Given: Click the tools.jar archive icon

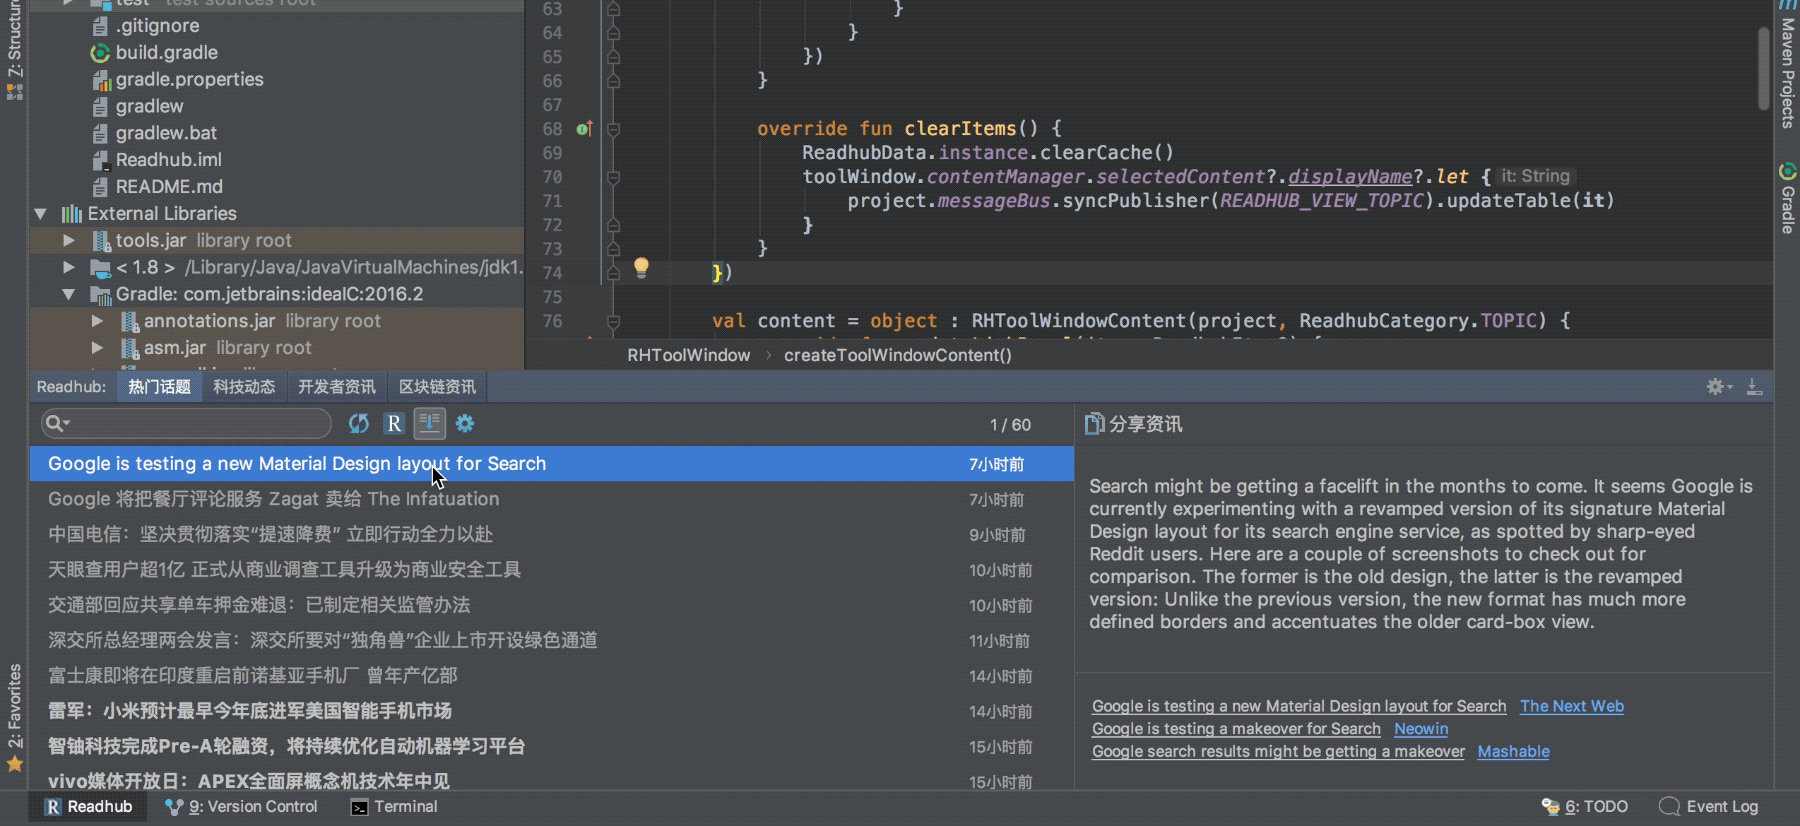Looking at the screenshot, I should pyautogui.click(x=100, y=241).
